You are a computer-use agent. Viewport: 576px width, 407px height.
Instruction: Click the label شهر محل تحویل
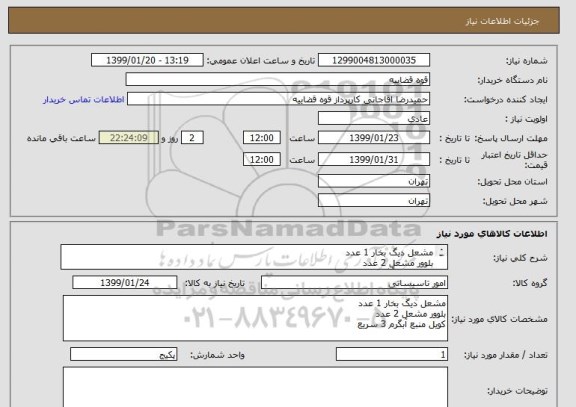point(515,201)
